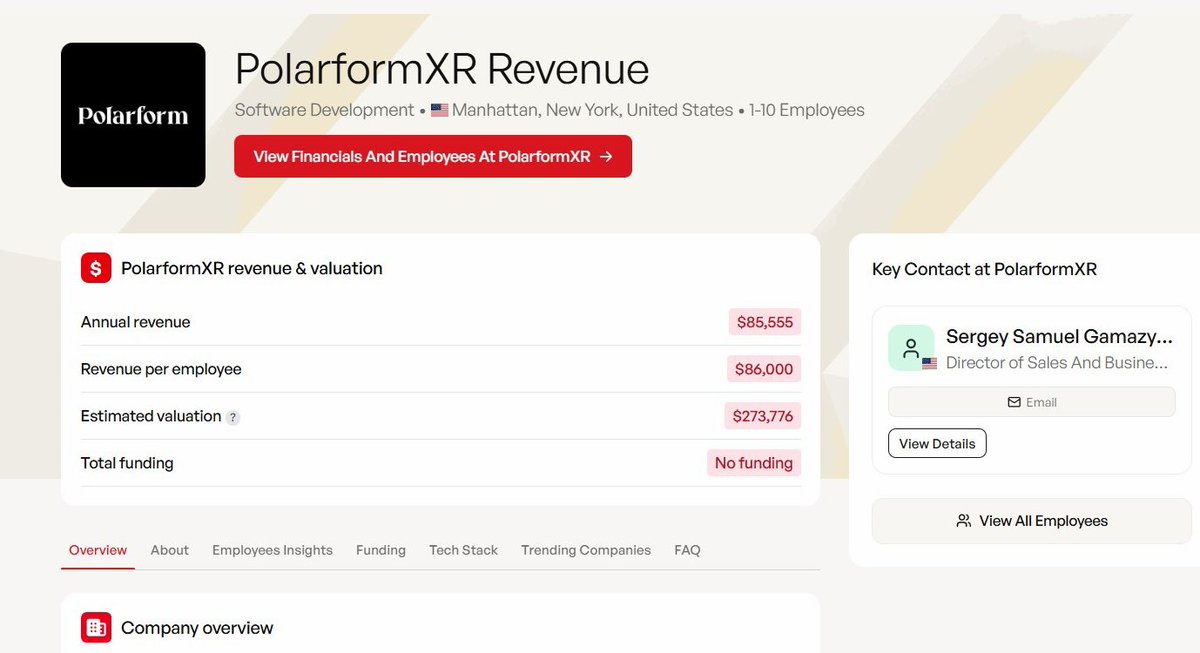The image size is (1200, 653).
Task: Click the Sergey Samuel Gamazy... contact name
Action: point(1060,337)
